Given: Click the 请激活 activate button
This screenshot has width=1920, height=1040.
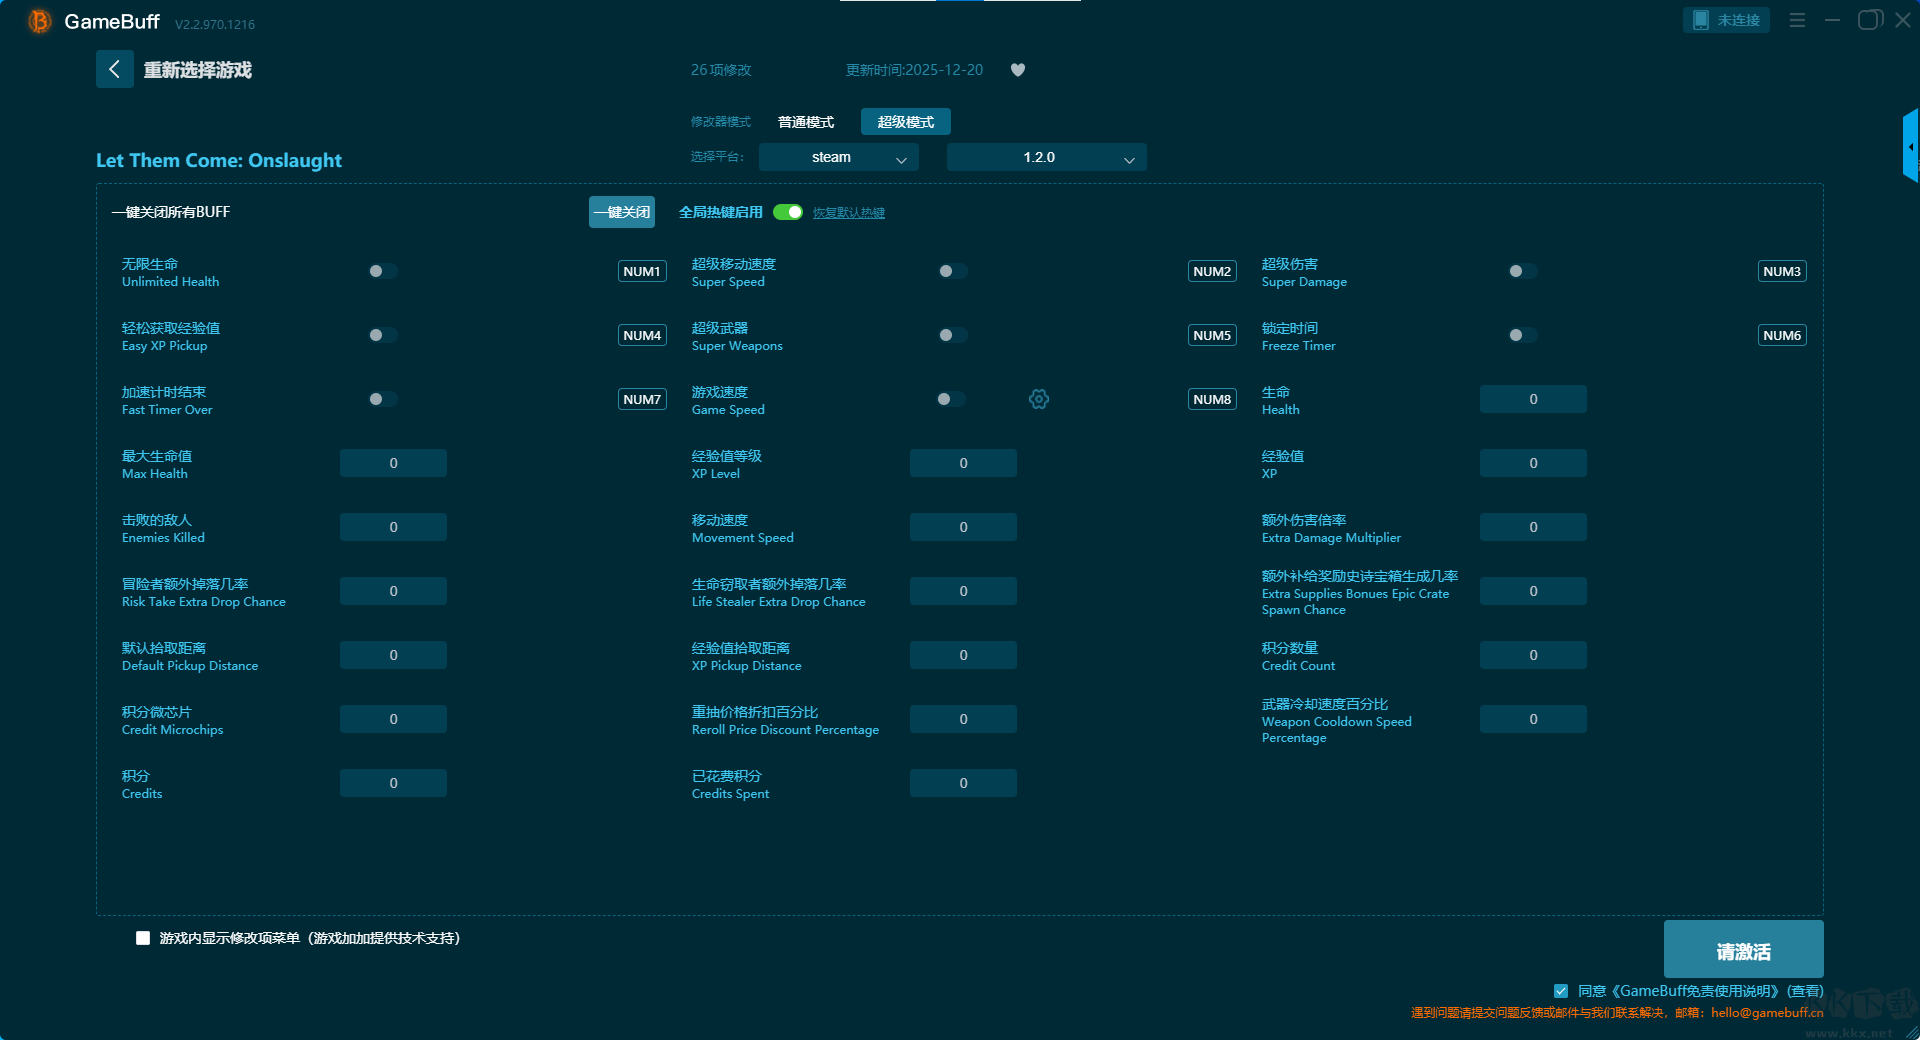Looking at the screenshot, I should [1743, 949].
